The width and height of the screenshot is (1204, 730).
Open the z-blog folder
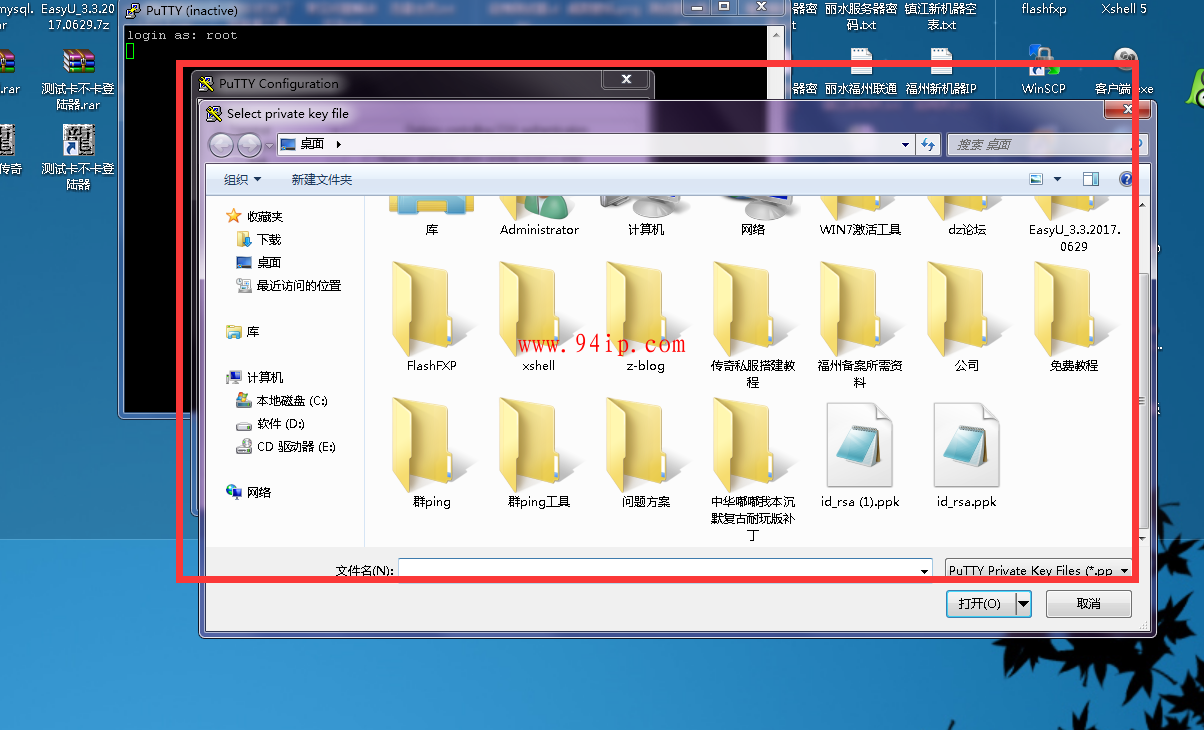click(645, 318)
